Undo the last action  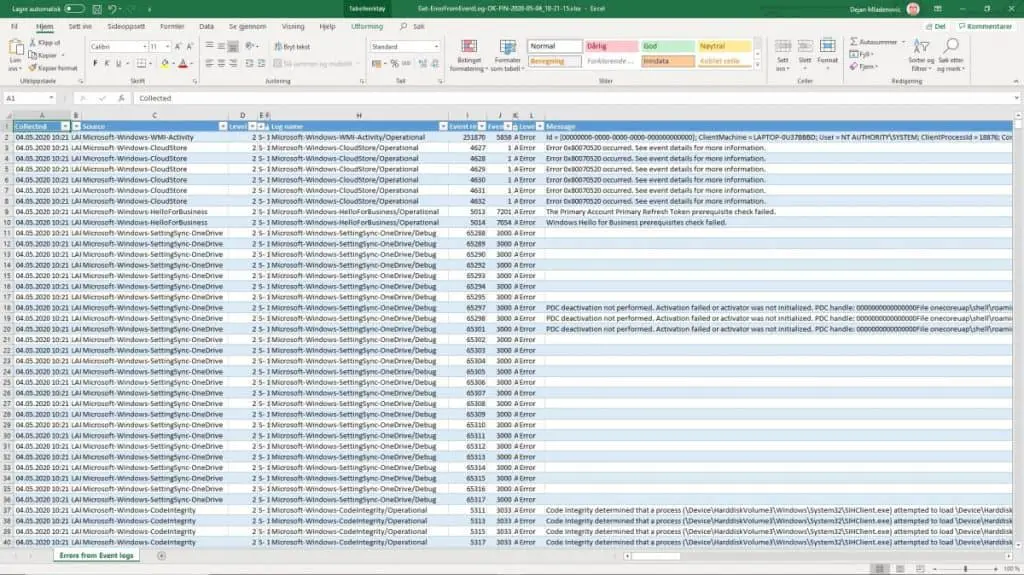click(x=112, y=9)
